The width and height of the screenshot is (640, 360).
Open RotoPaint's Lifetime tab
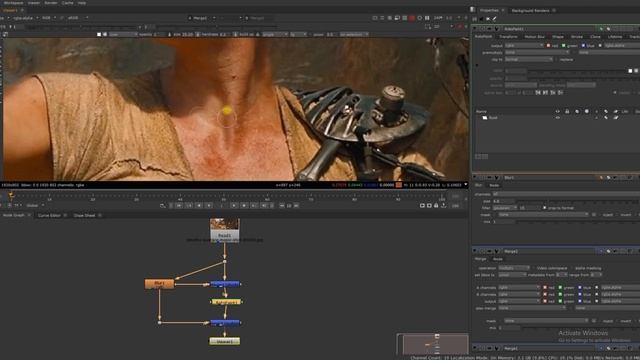[x=615, y=36]
